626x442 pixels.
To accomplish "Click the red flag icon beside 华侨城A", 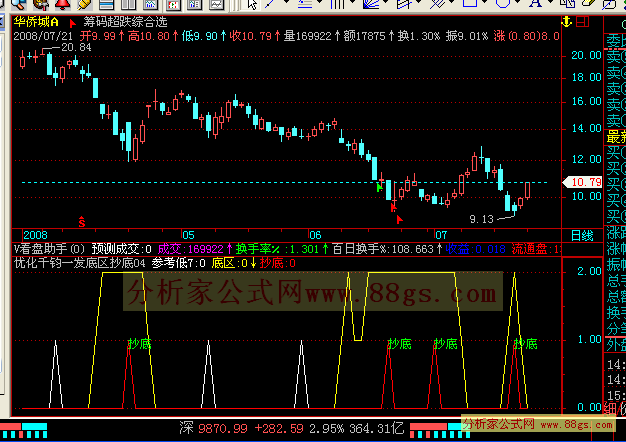I will (x=72, y=23).
